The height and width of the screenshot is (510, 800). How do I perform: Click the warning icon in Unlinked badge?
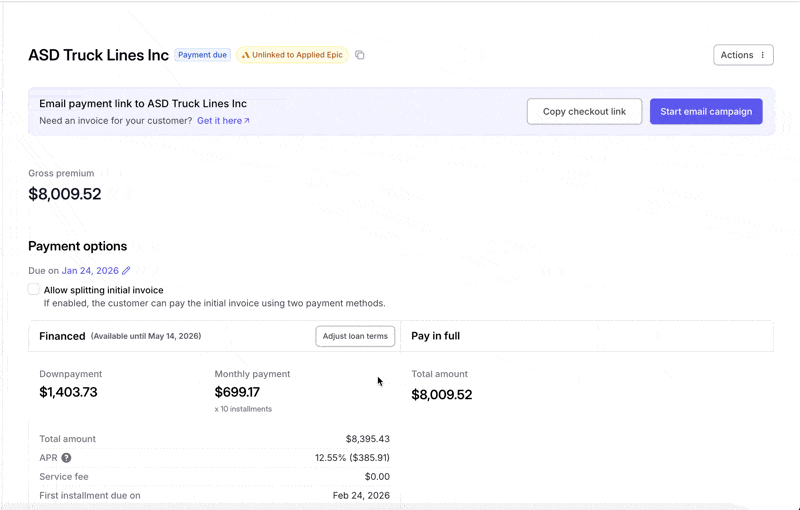245,55
